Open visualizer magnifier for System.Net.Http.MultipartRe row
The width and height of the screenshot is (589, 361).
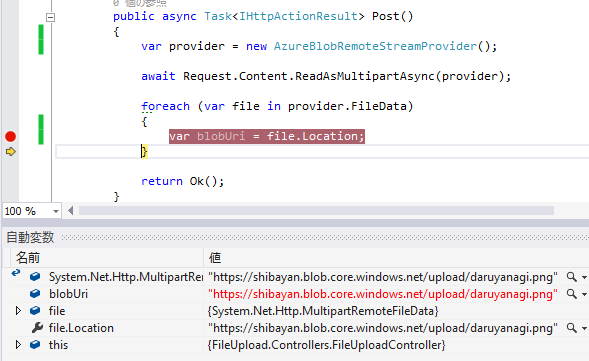click(571, 277)
